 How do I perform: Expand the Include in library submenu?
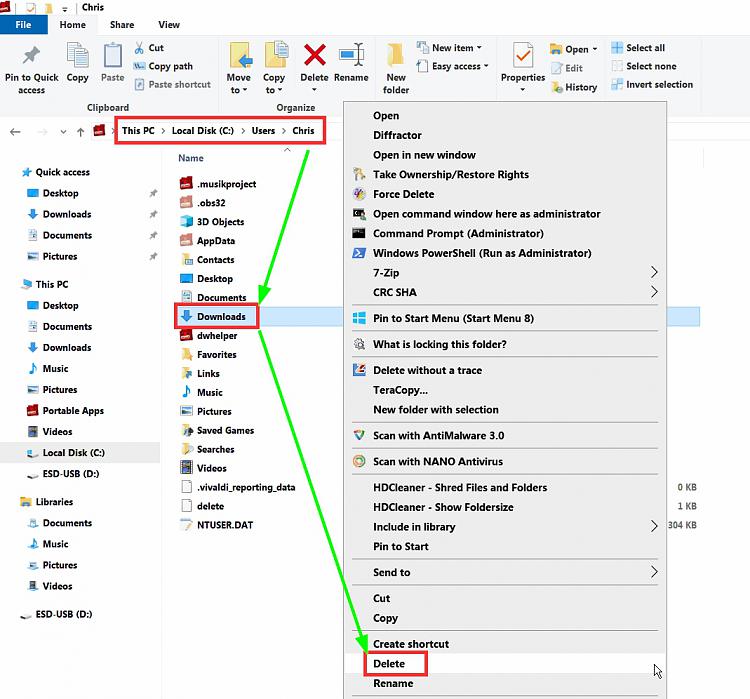[x=654, y=526]
